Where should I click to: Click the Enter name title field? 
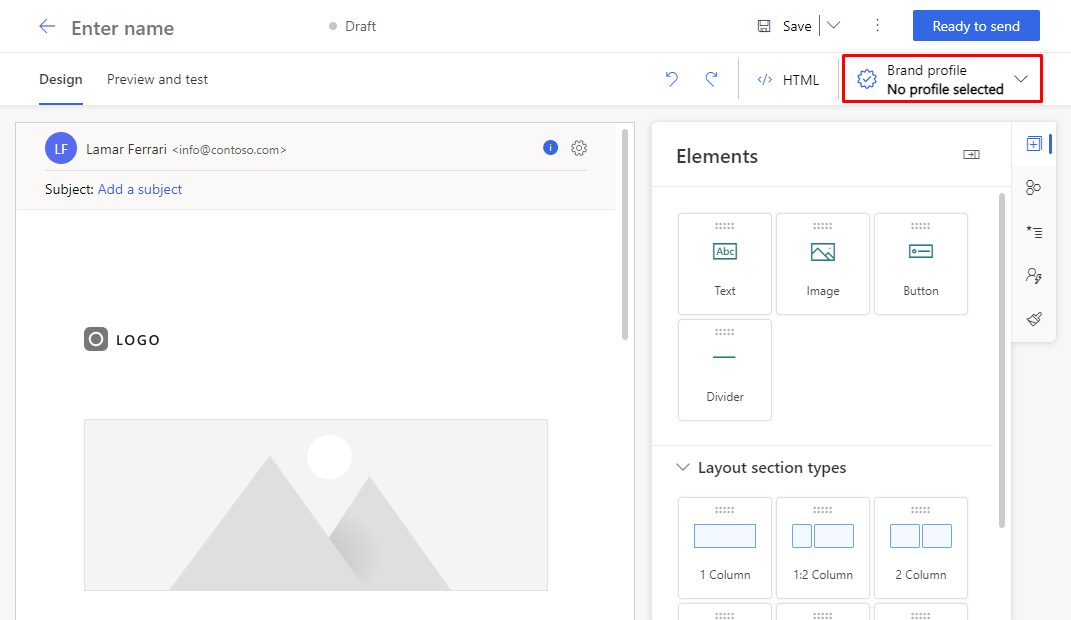coord(123,28)
